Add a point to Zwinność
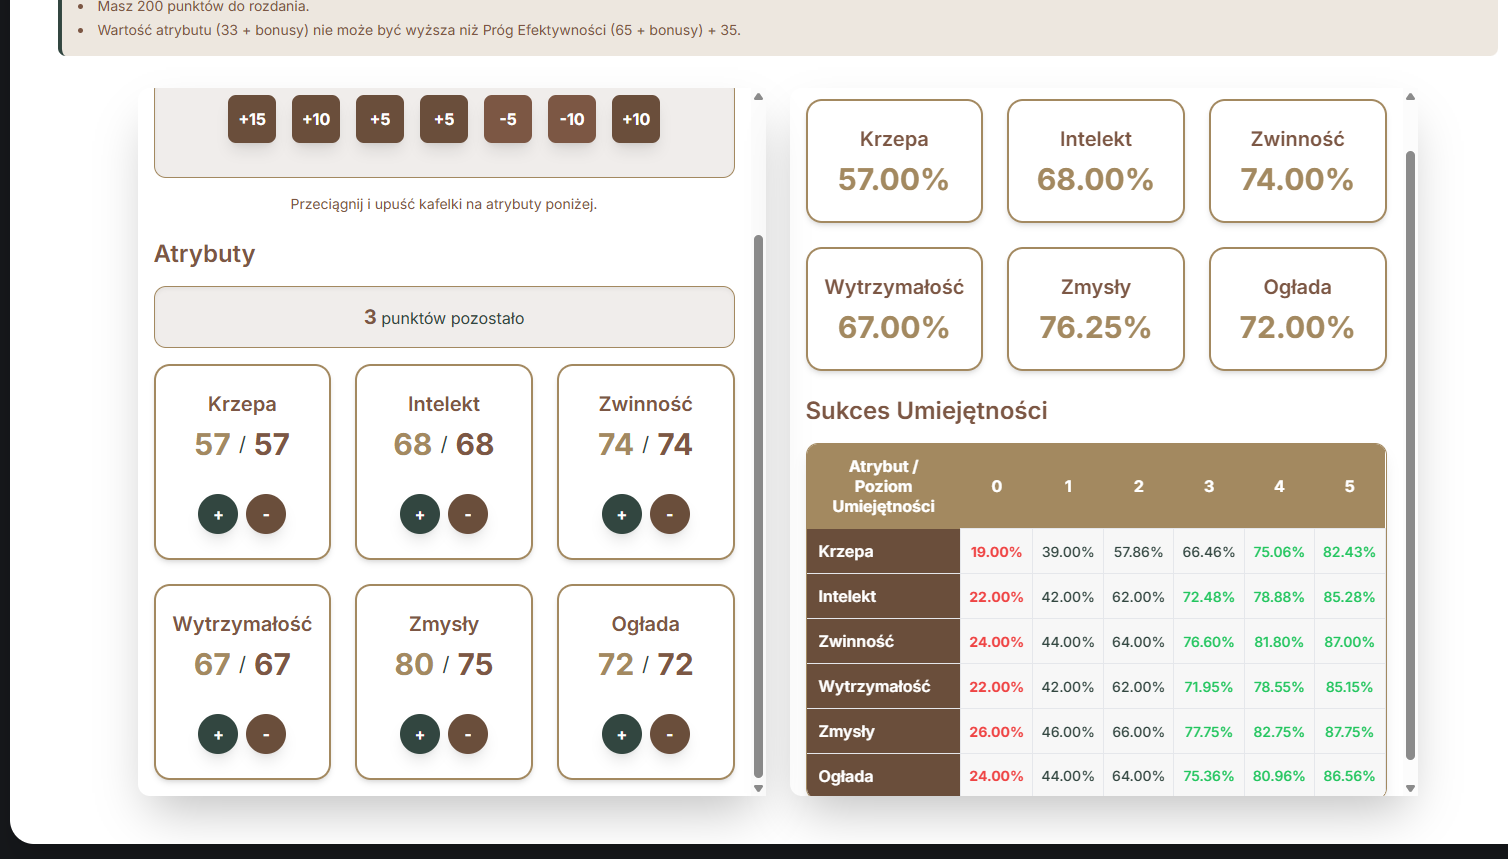The height and width of the screenshot is (859, 1508). pos(622,514)
